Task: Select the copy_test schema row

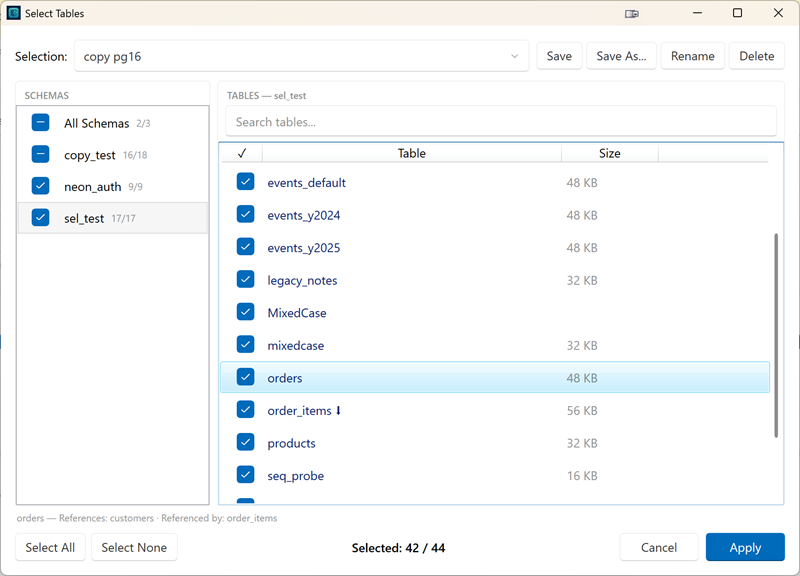Action: tap(113, 155)
